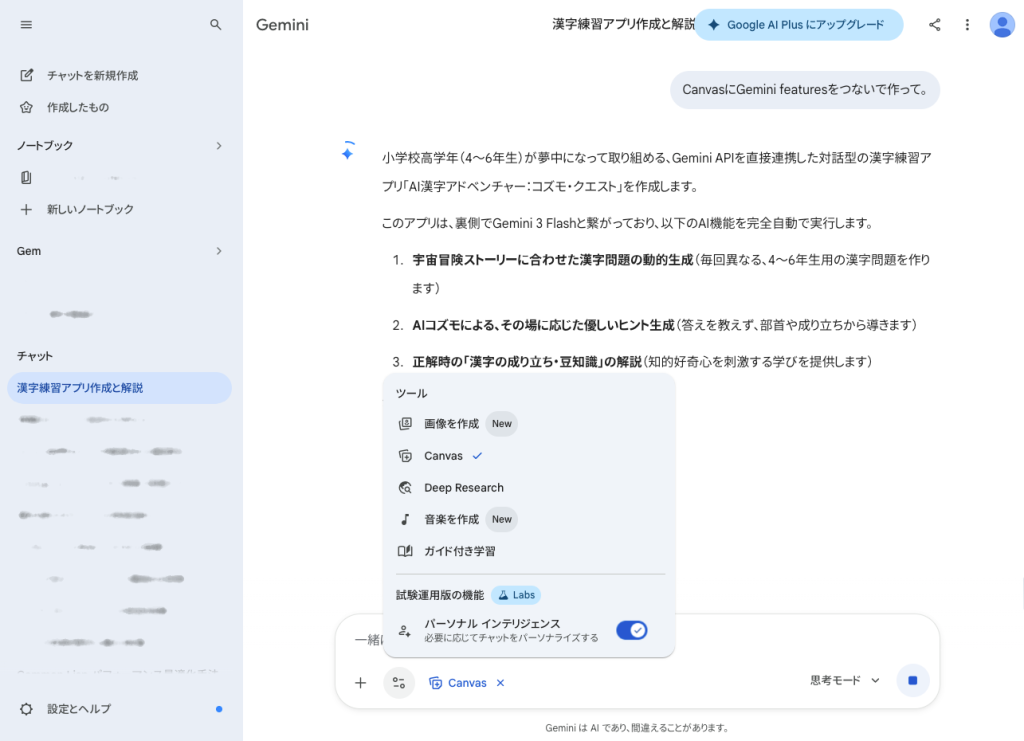This screenshot has height=741, width=1024.
Task: Expand the ノートブック section chevron
Action: 219,146
